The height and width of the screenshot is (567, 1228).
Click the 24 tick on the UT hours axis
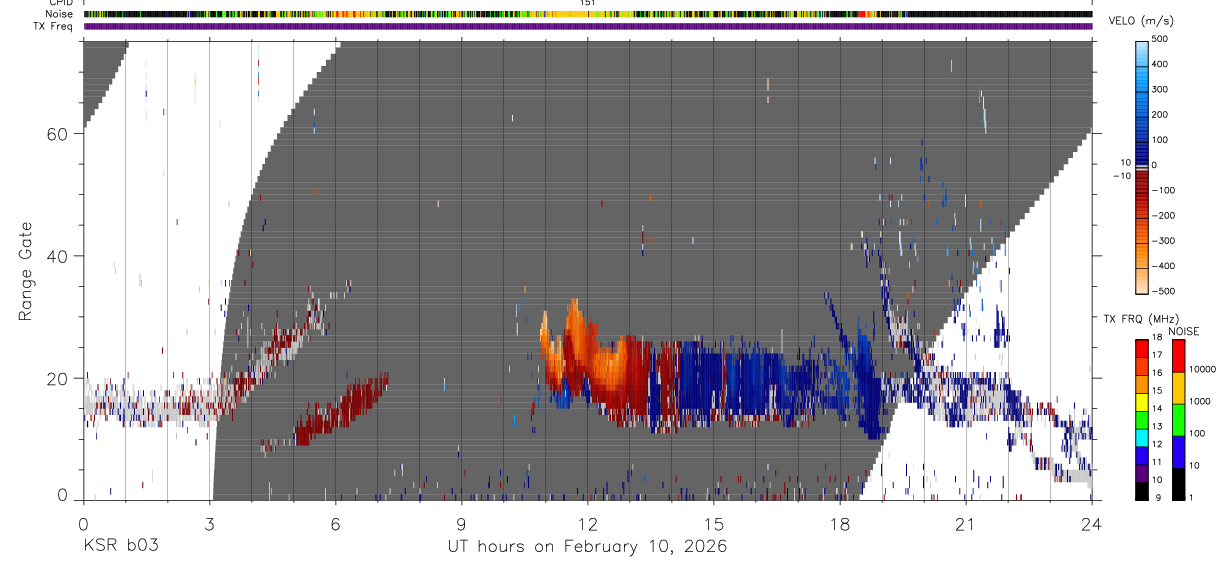(1091, 524)
